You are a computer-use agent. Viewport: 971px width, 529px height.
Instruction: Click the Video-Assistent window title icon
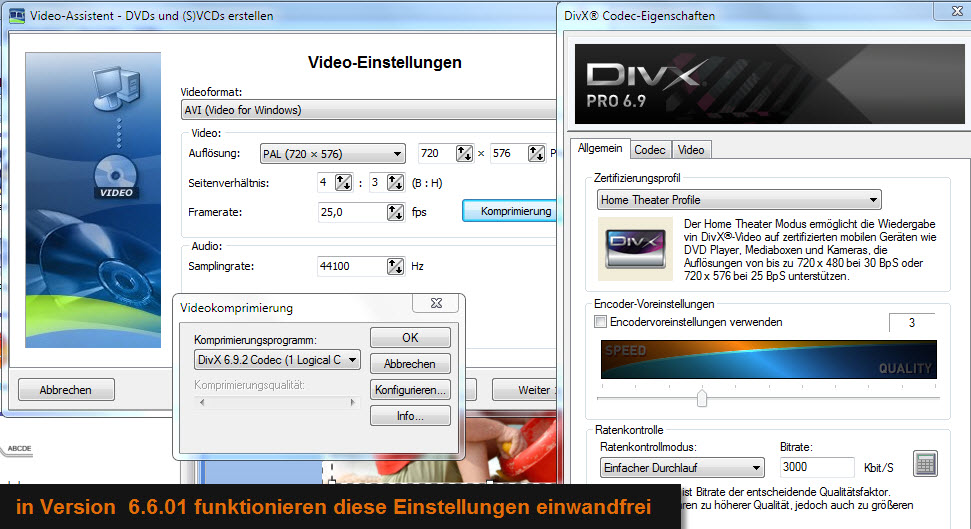click(x=17, y=15)
